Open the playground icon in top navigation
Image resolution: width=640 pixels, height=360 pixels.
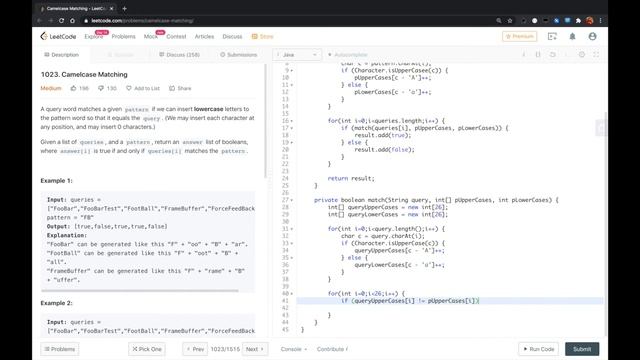tap(552, 36)
